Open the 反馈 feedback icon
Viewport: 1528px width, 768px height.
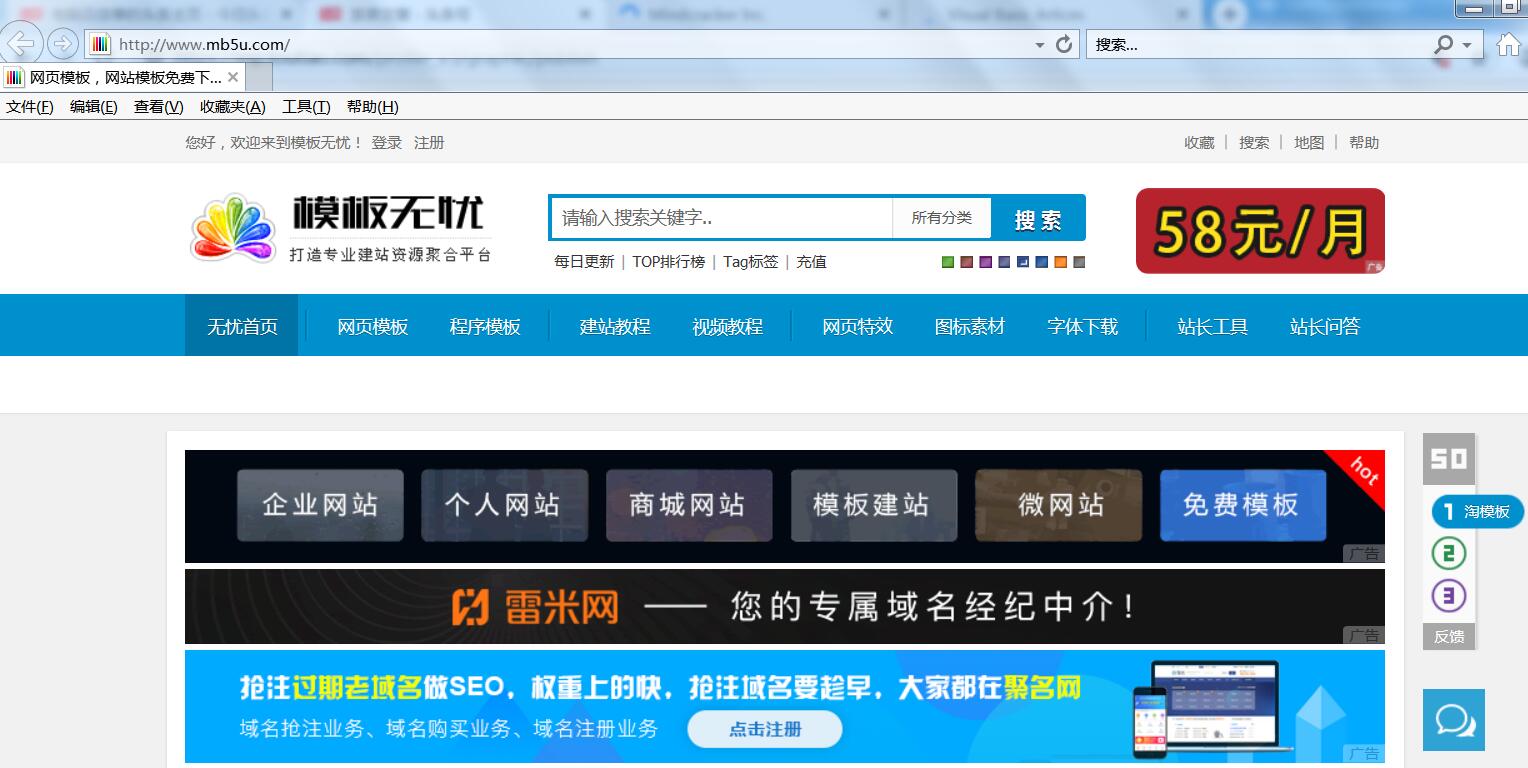[x=1448, y=636]
